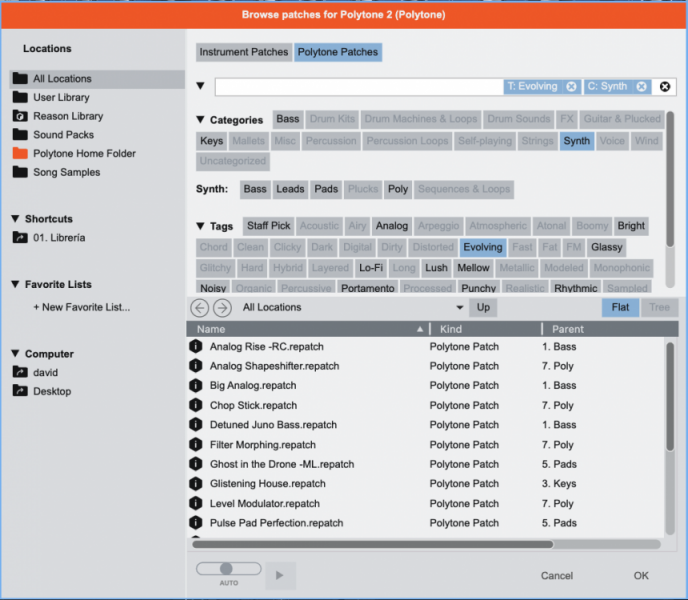Select the Song Samples folder icon
688x600 pixels.
pyautogui.click(x=20, y=172)
